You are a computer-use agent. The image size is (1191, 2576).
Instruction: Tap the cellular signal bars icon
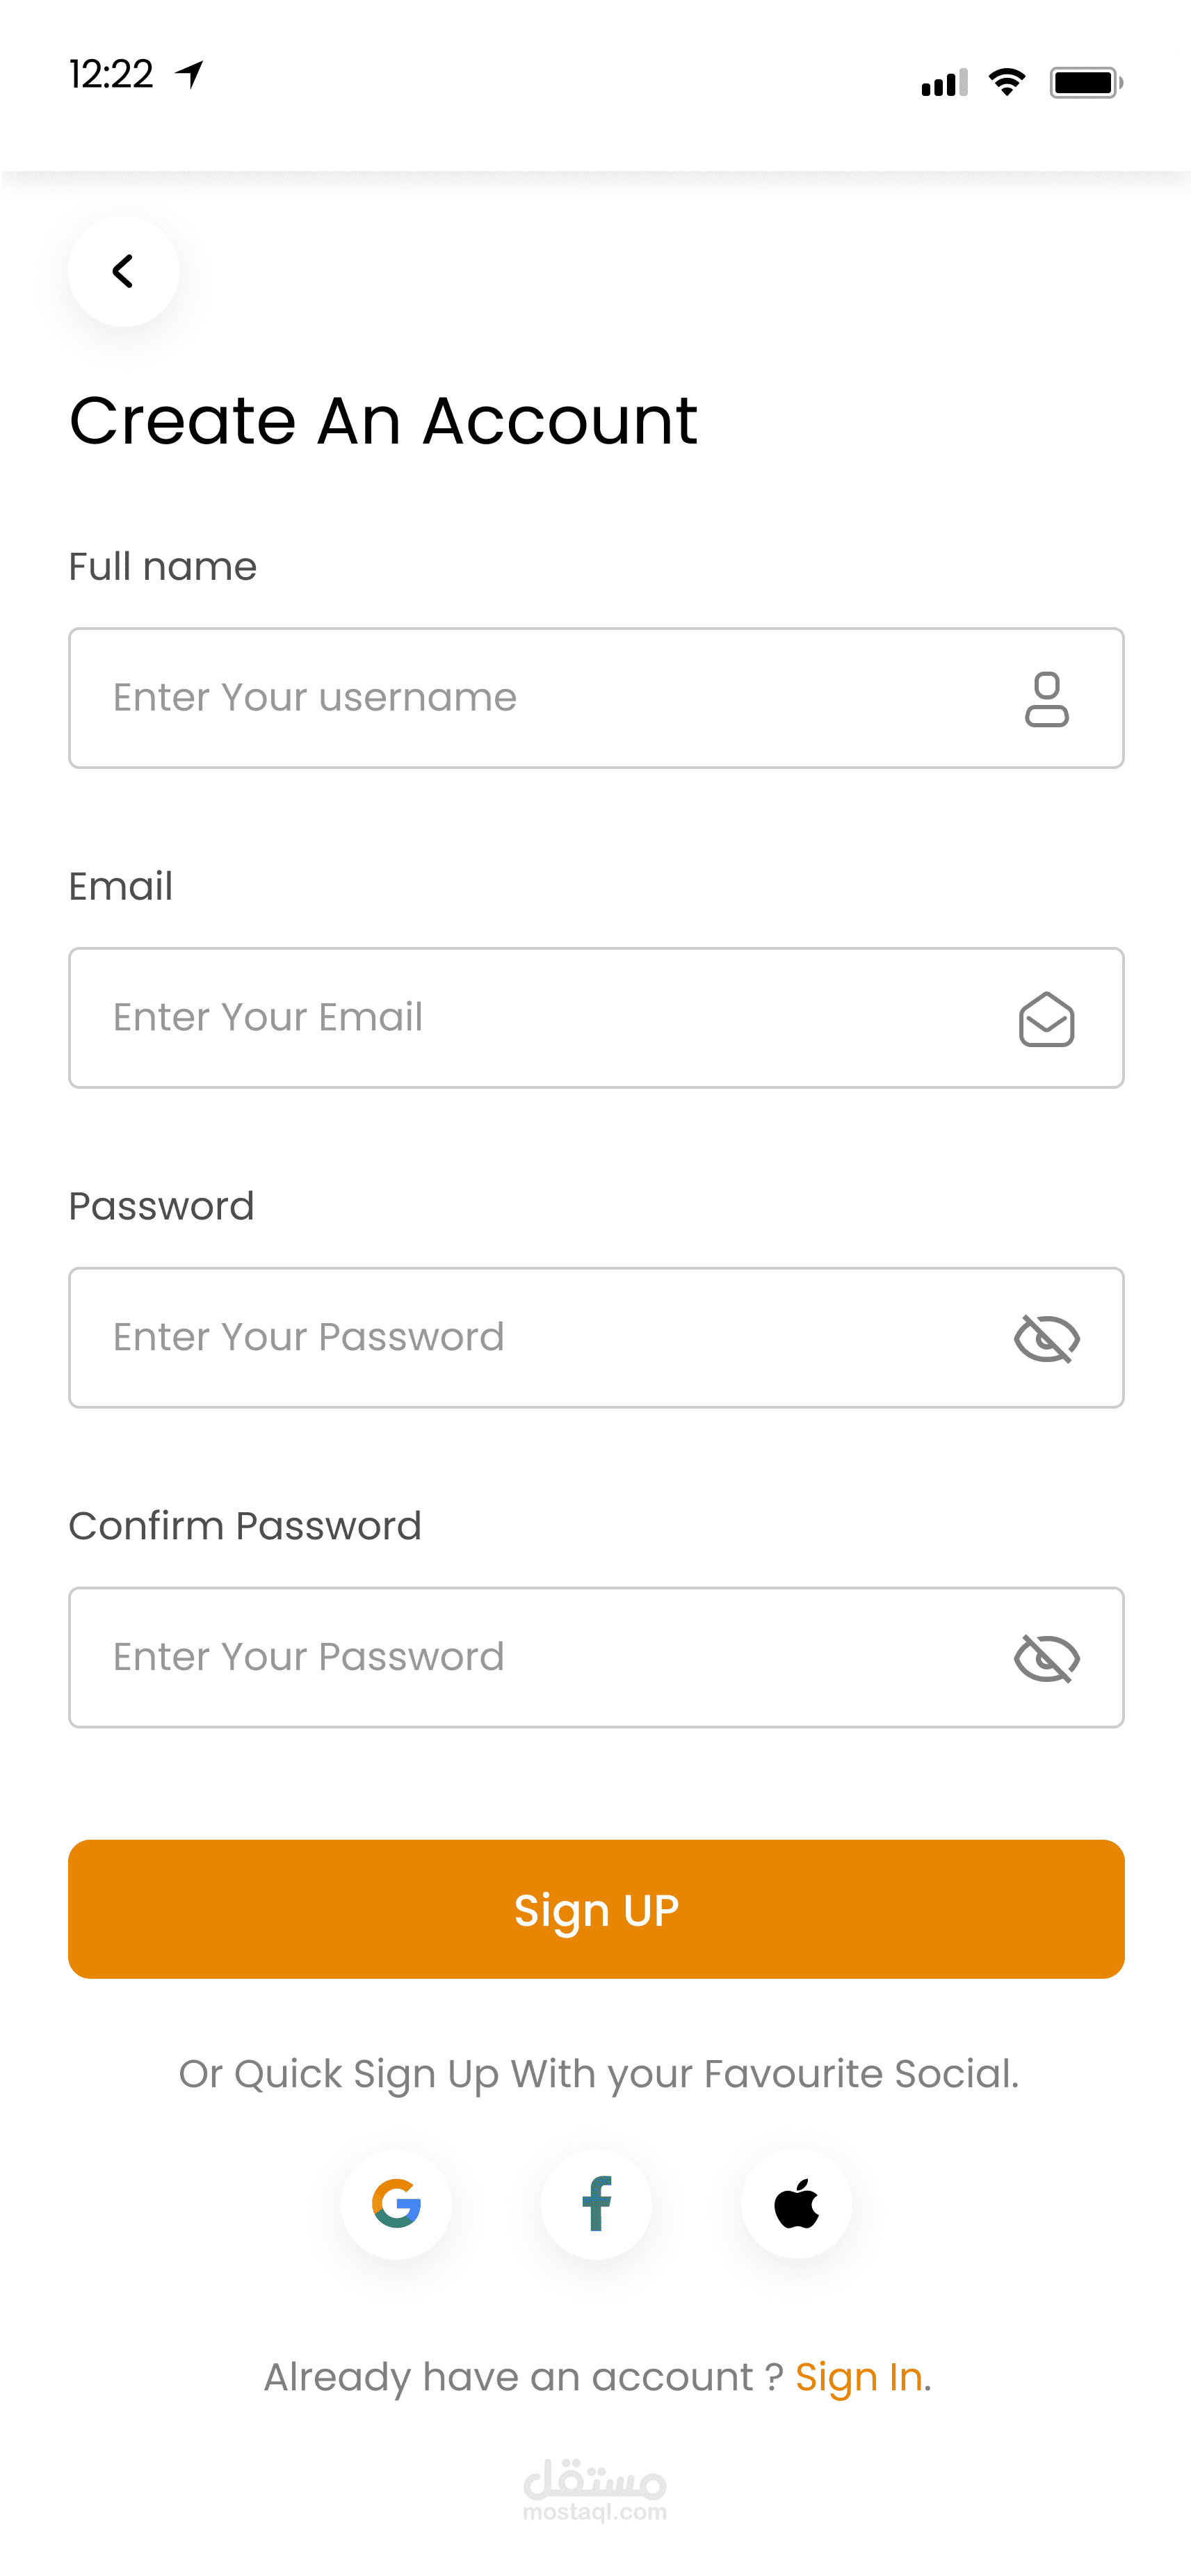[x=944, y=83]
